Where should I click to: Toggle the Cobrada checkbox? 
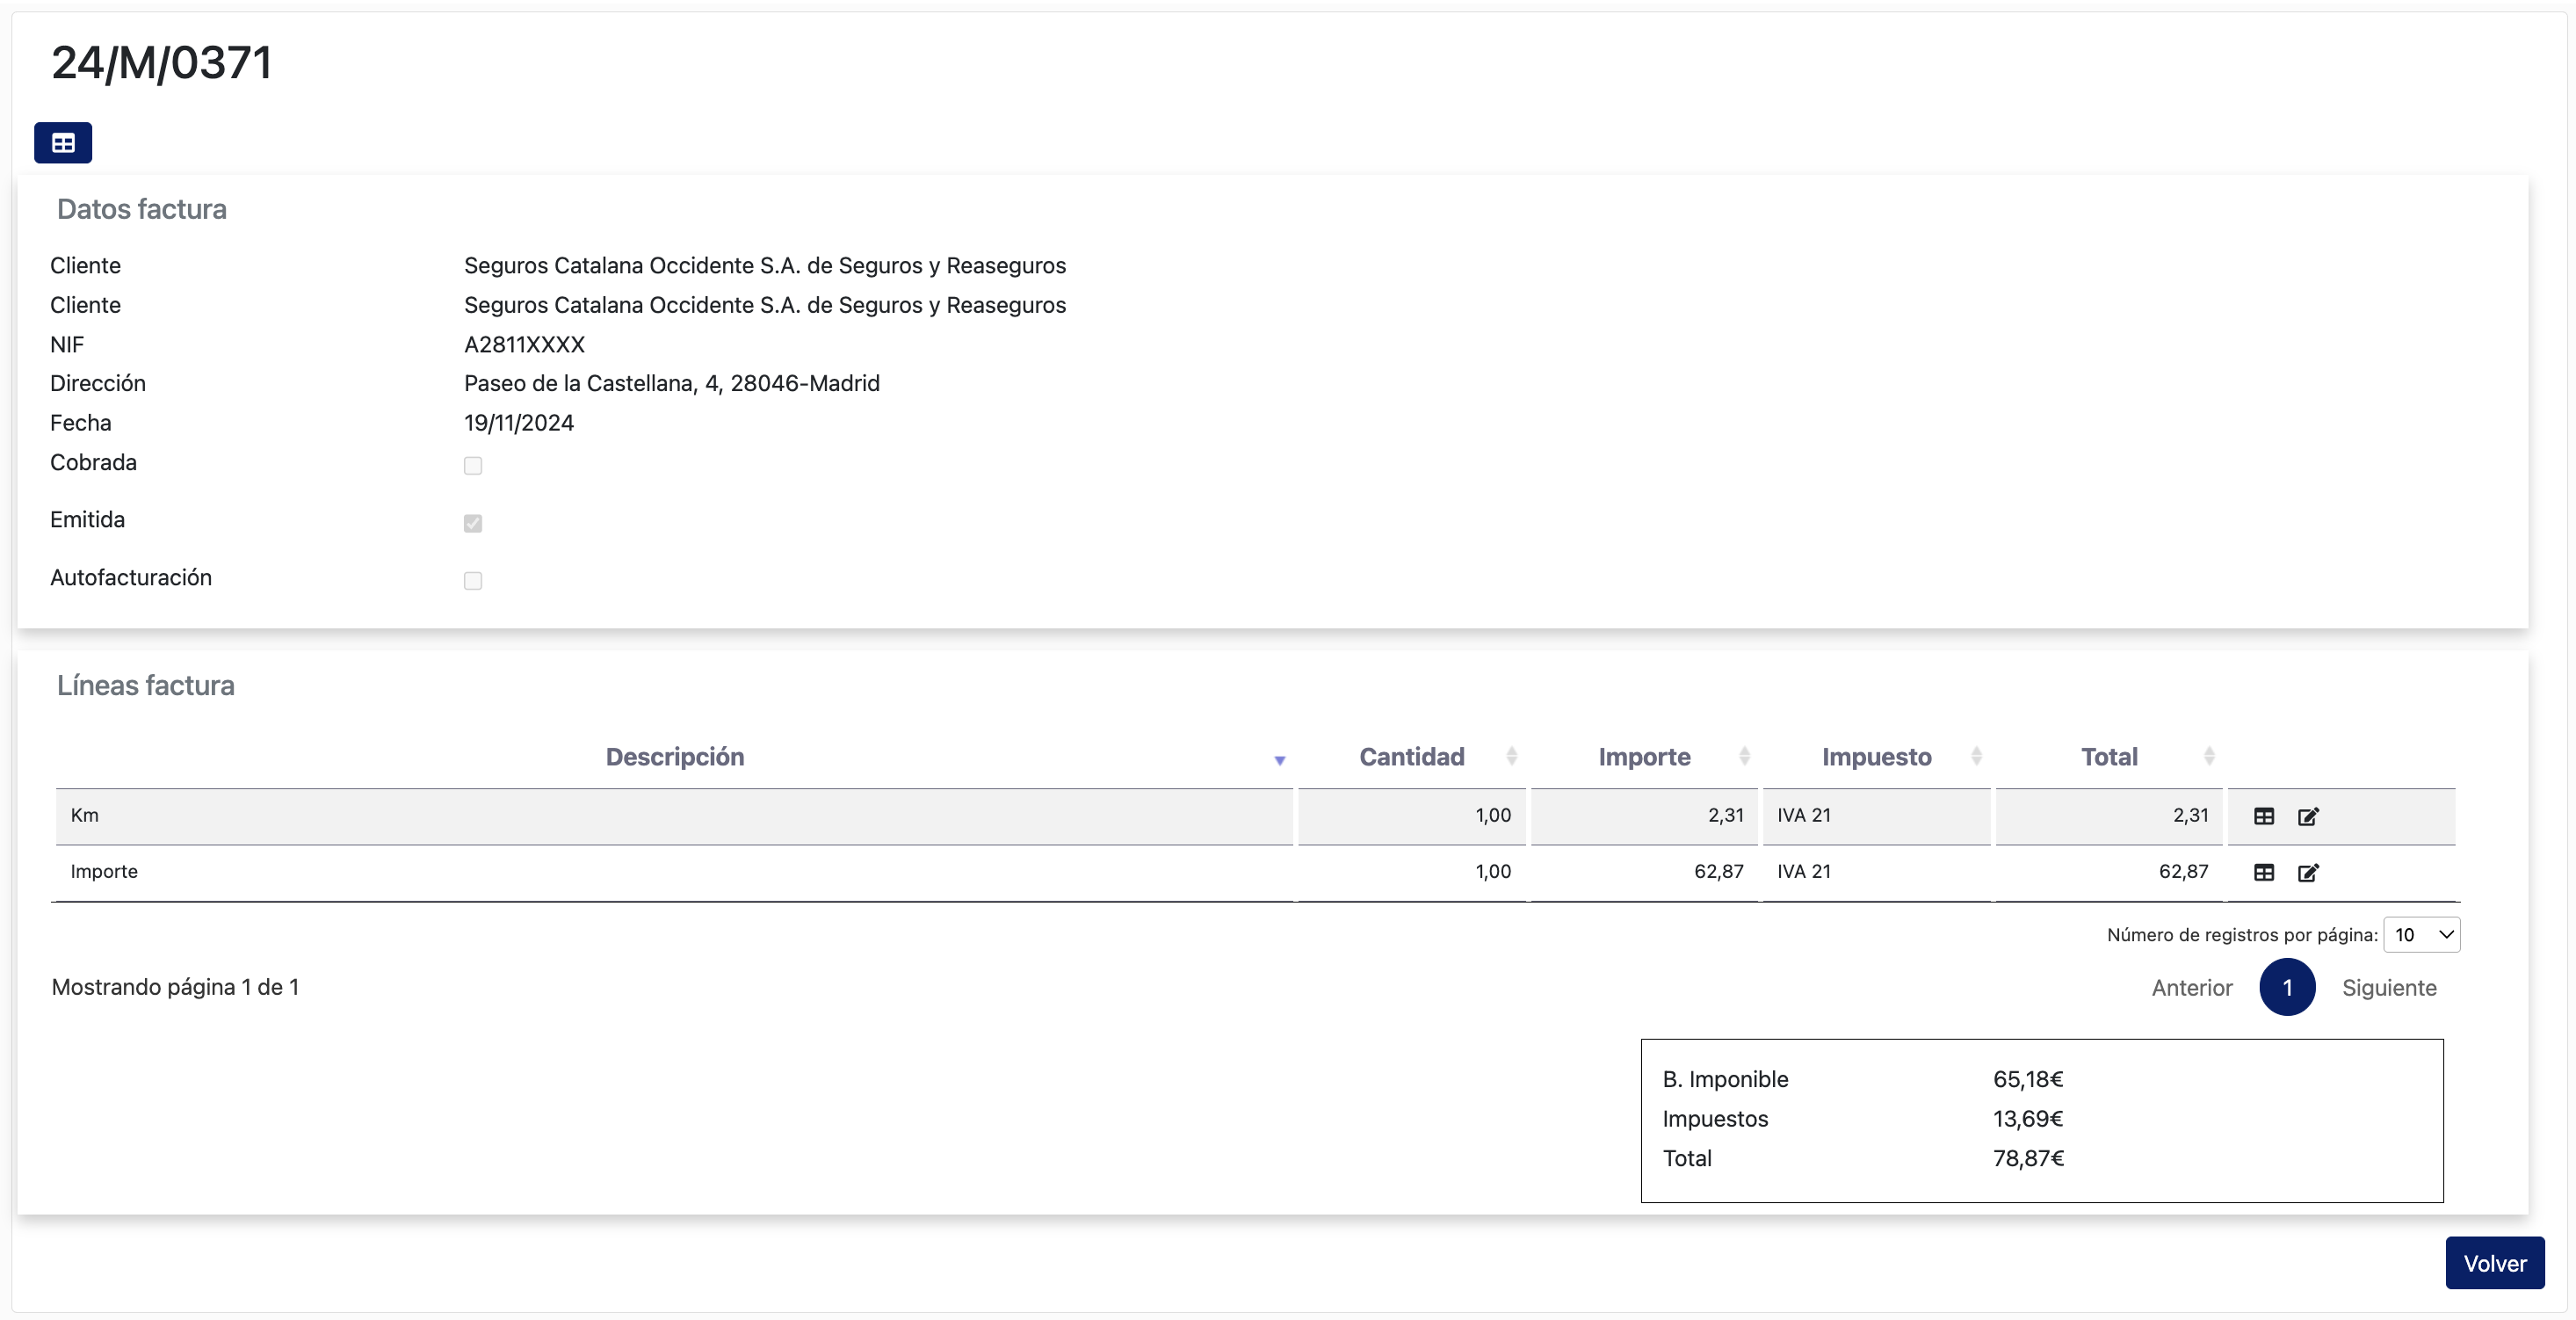[473, 466]
